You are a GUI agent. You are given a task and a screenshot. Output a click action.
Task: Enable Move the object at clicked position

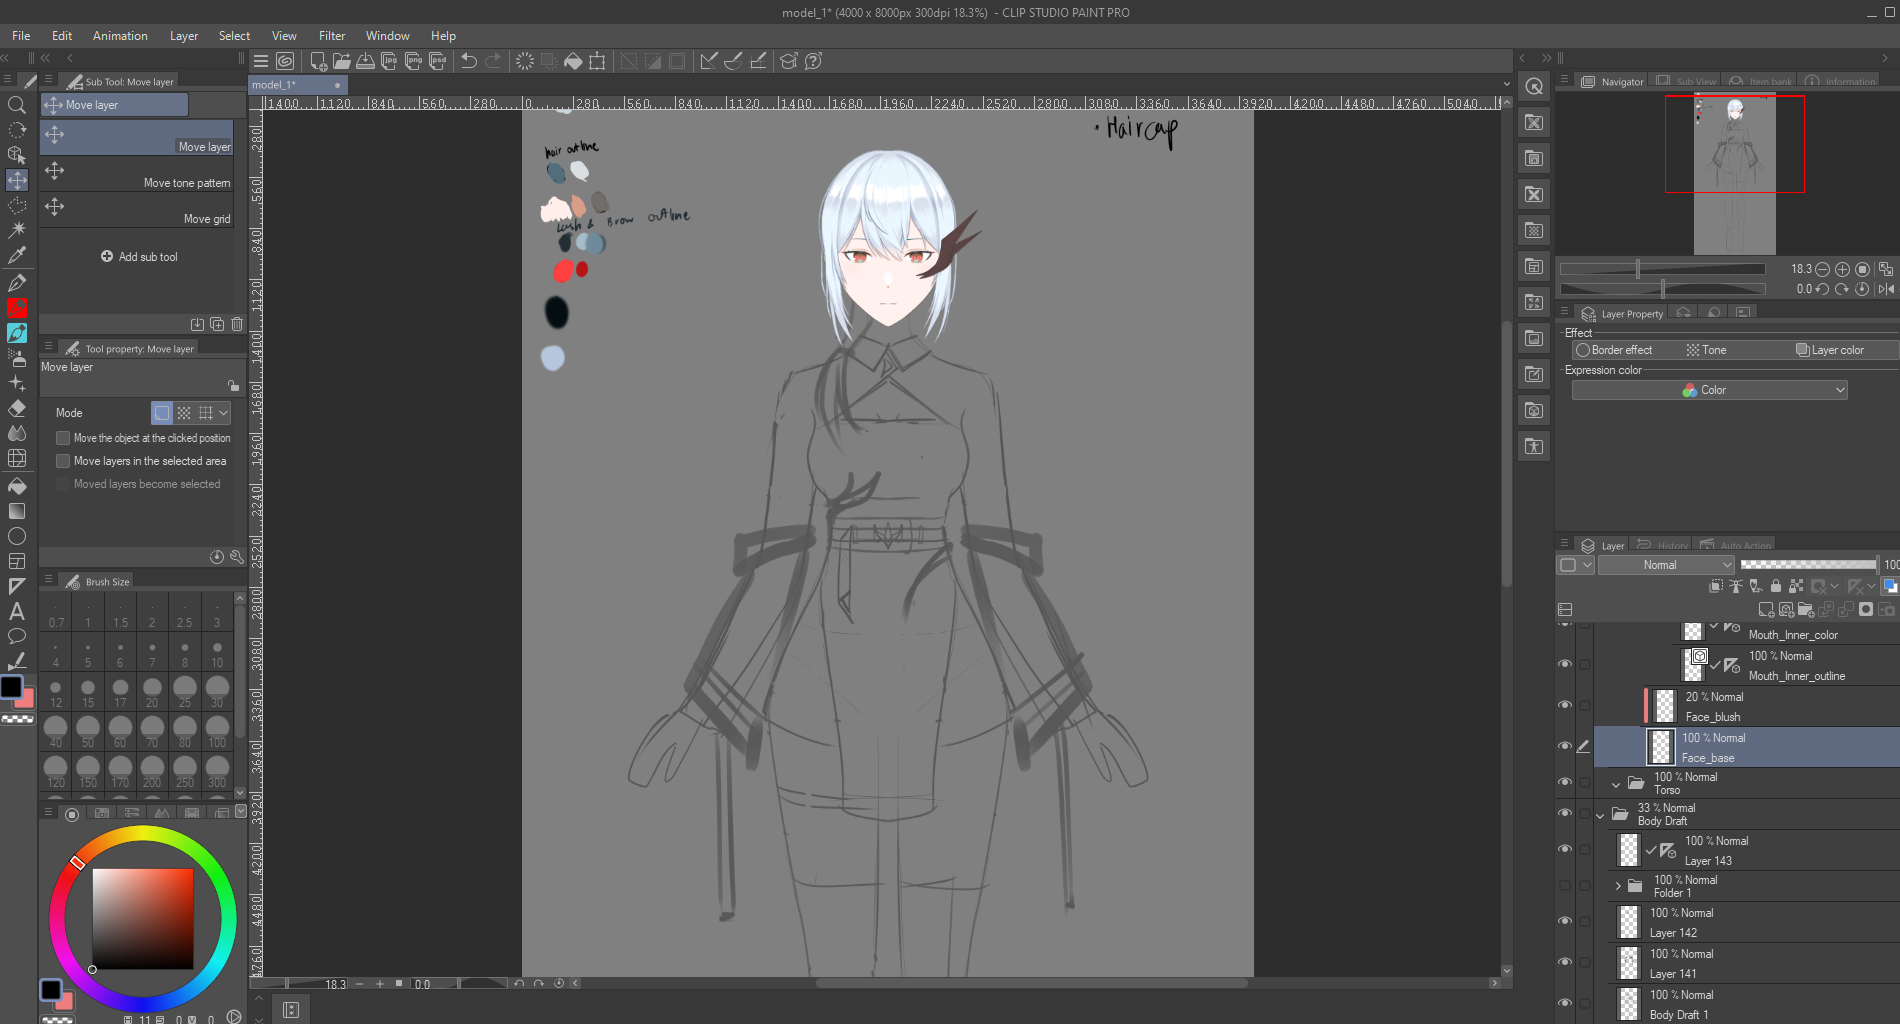63,438
